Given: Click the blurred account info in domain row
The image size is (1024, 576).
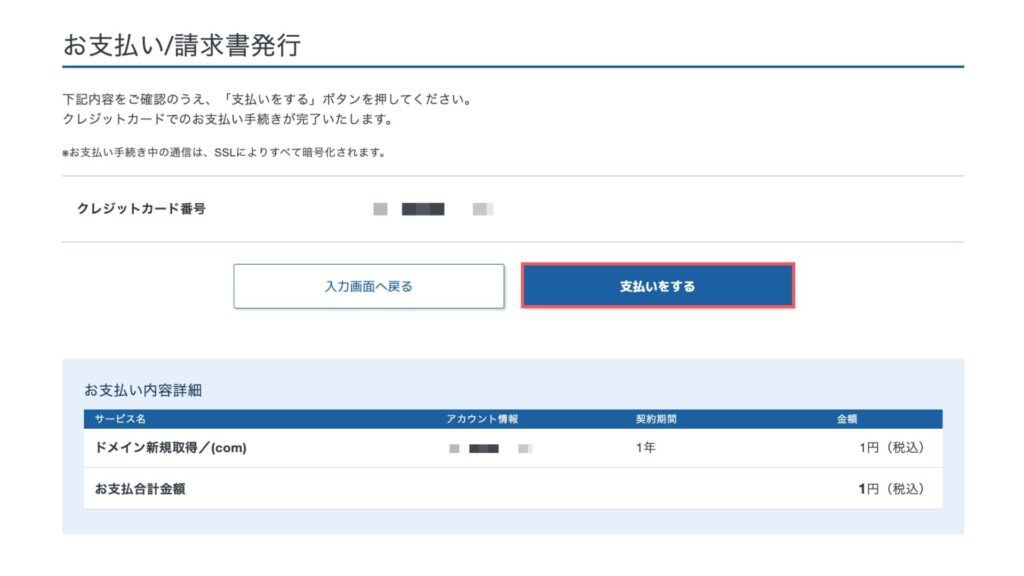Looking at the screenshot, I should (x=490, y=449).
